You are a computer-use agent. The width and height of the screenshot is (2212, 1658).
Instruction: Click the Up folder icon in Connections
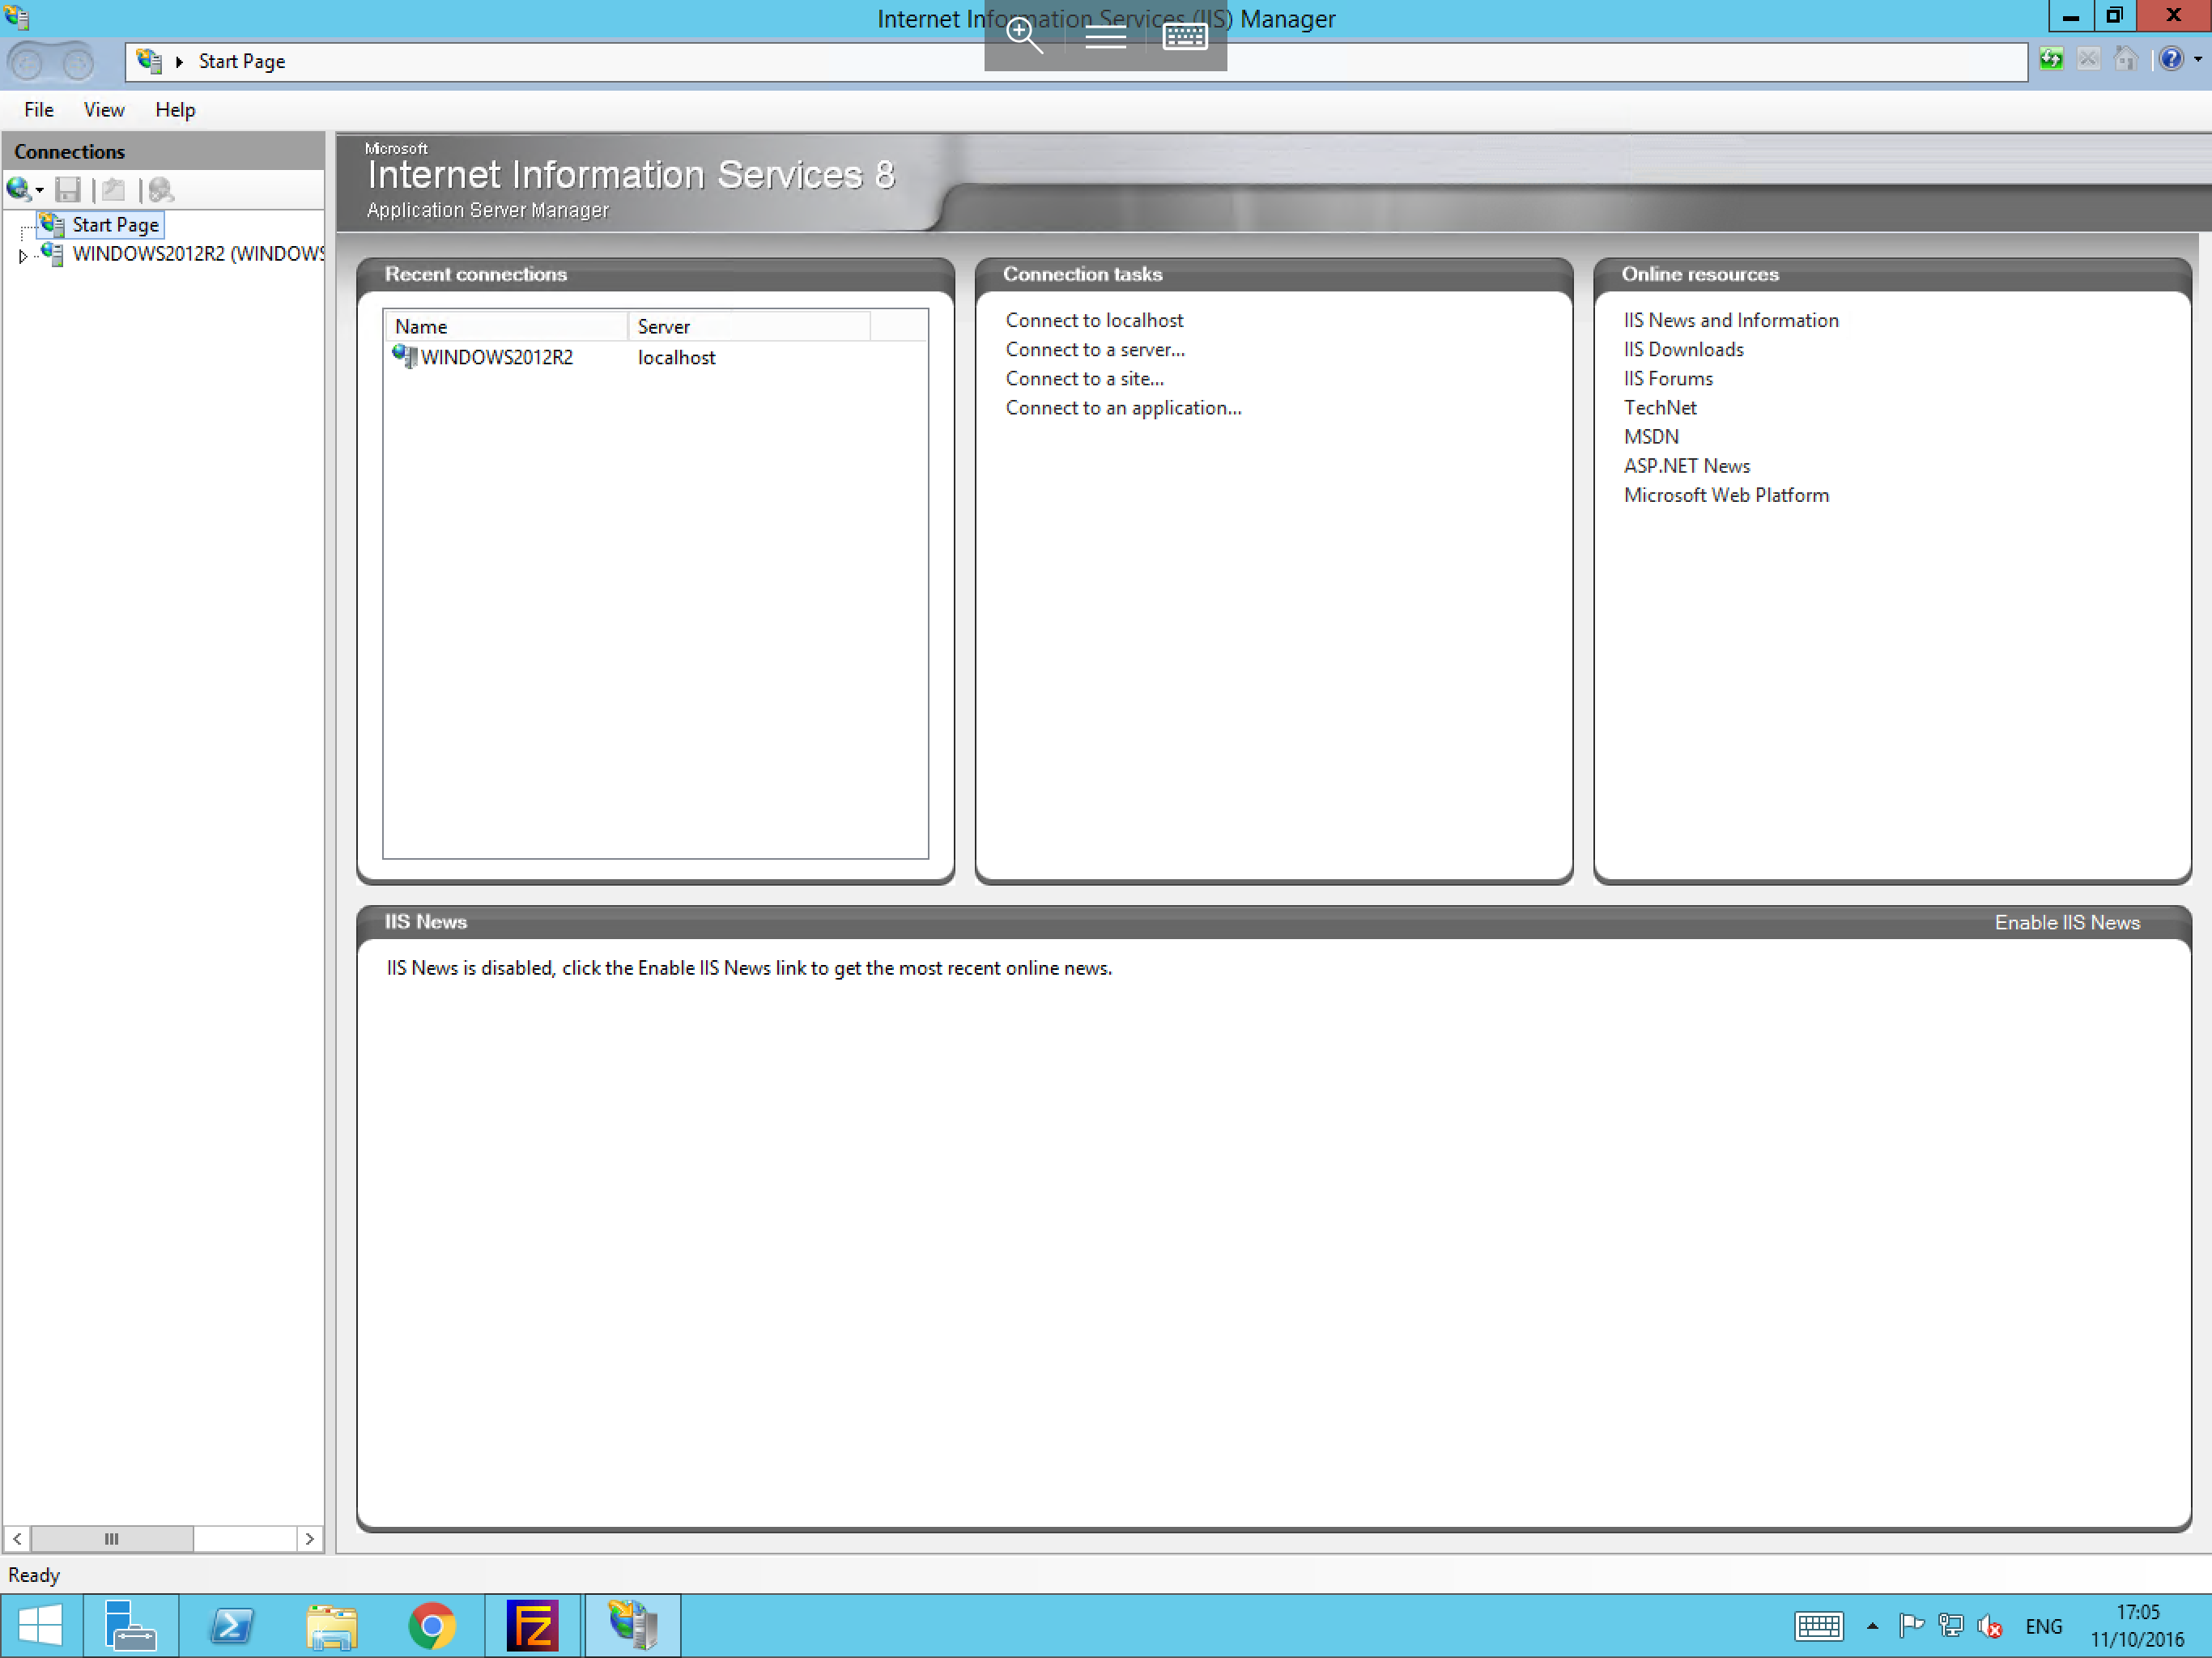click(114, 189)
